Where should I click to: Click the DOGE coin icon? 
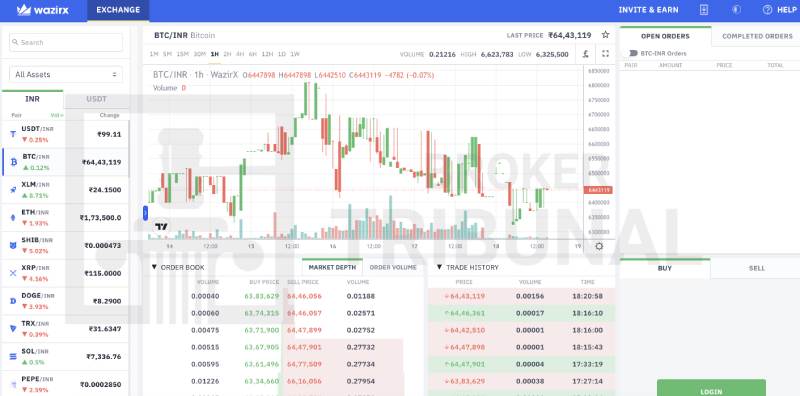[x=13, y=301]
